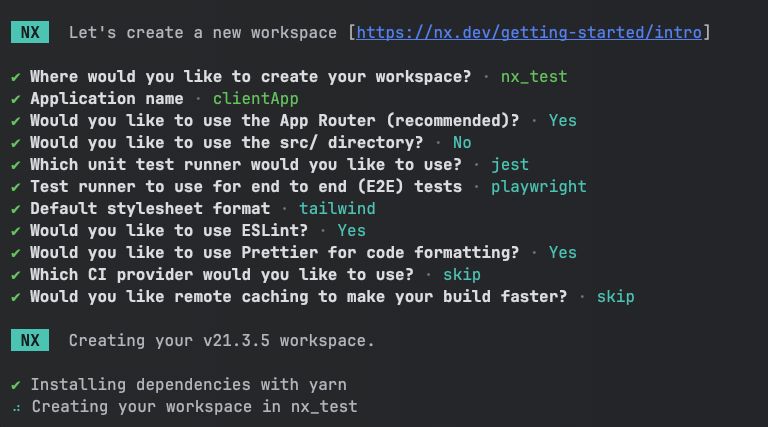This screenshot has height=427, width=768.
Task: Click the checkmark beside "Default stylesheet format"
Action: 16,209
